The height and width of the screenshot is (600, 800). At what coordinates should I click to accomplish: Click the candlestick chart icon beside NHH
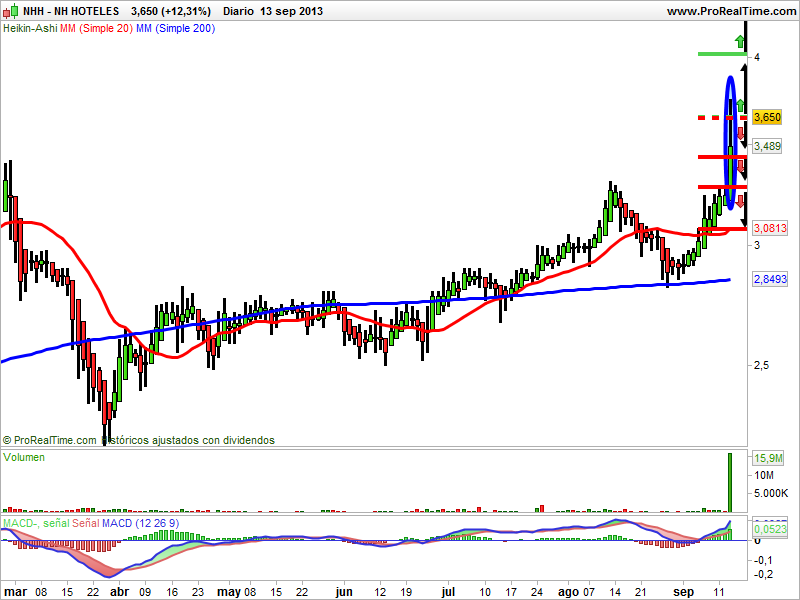click(x=10, y=11)
